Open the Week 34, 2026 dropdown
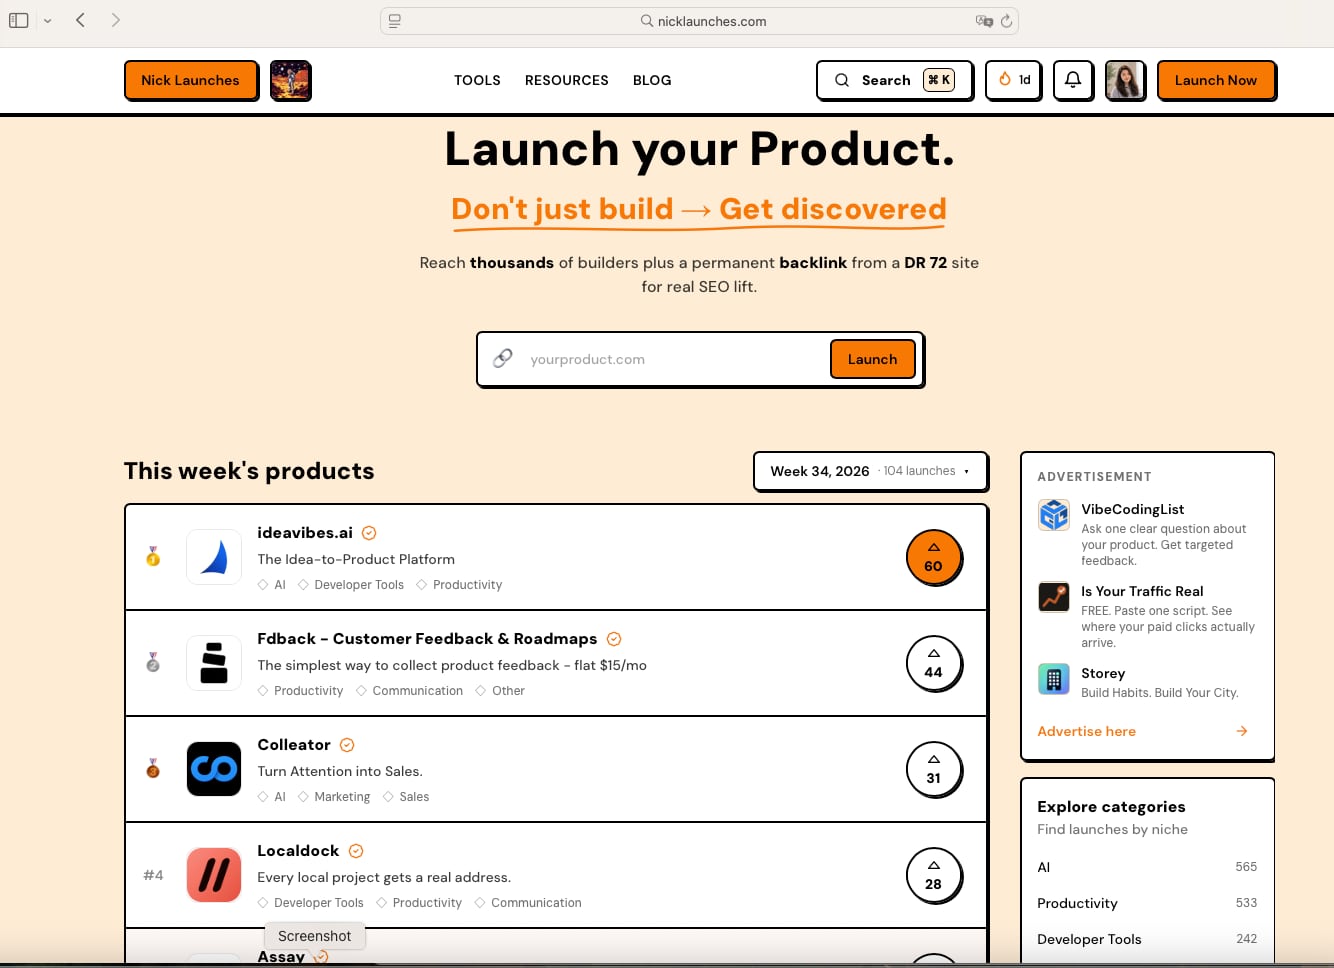1334x968 pixels. pos(870,471)
